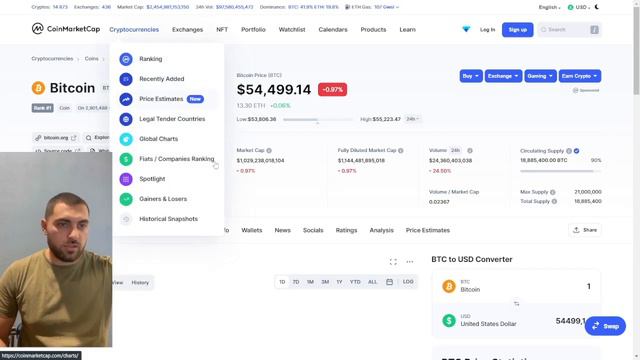The width and height of the screenshot is (640, 360).
Task: Click the USD dollar icon in converter
Action: [449, 320]
